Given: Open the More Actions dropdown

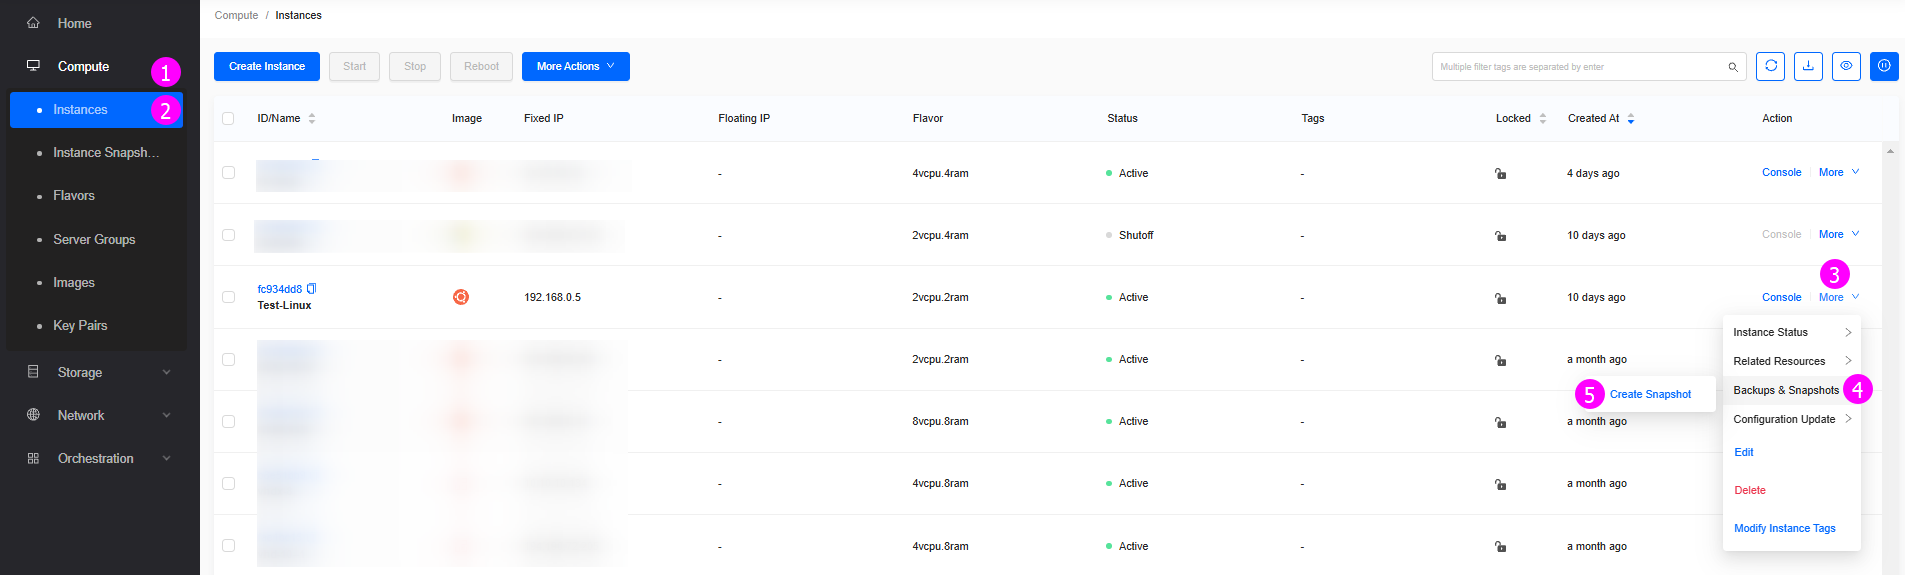Looking at the screenshot, I should pos(576,66).
